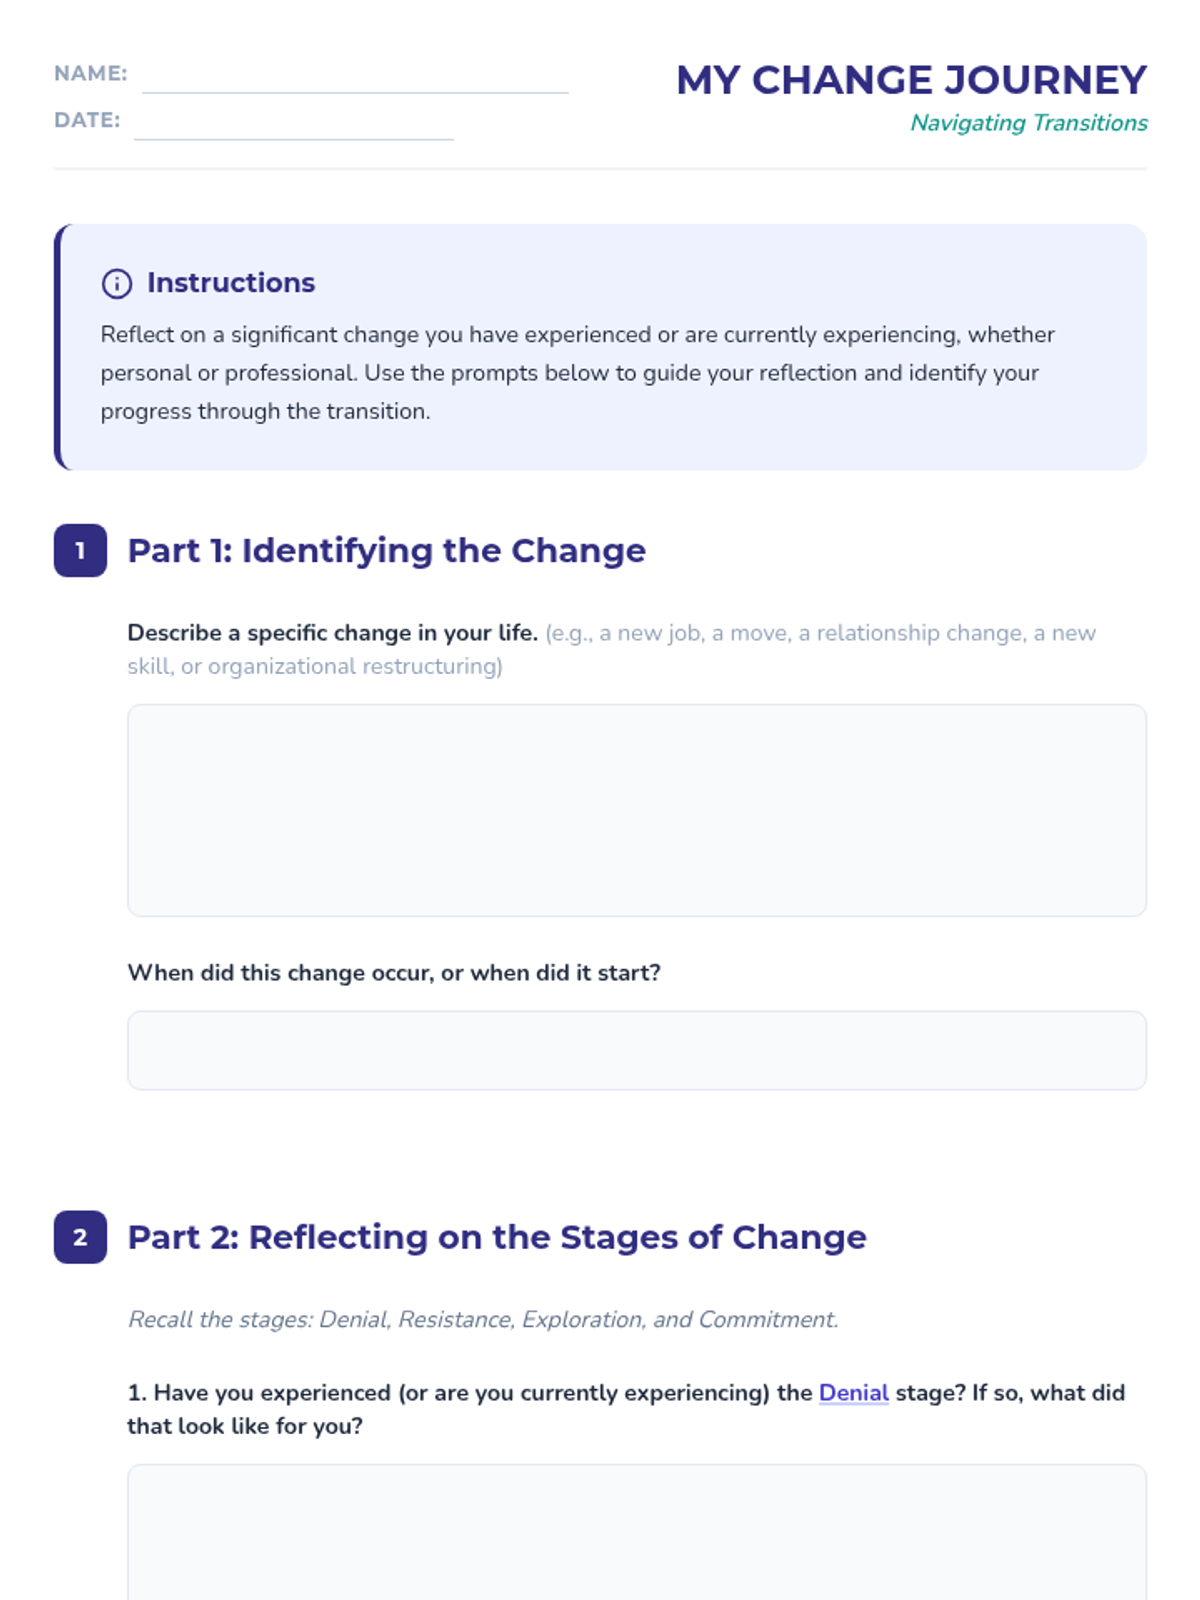Click the NAME label
This screenshot has height=1600, width=1200.
[x=91, y=73]
